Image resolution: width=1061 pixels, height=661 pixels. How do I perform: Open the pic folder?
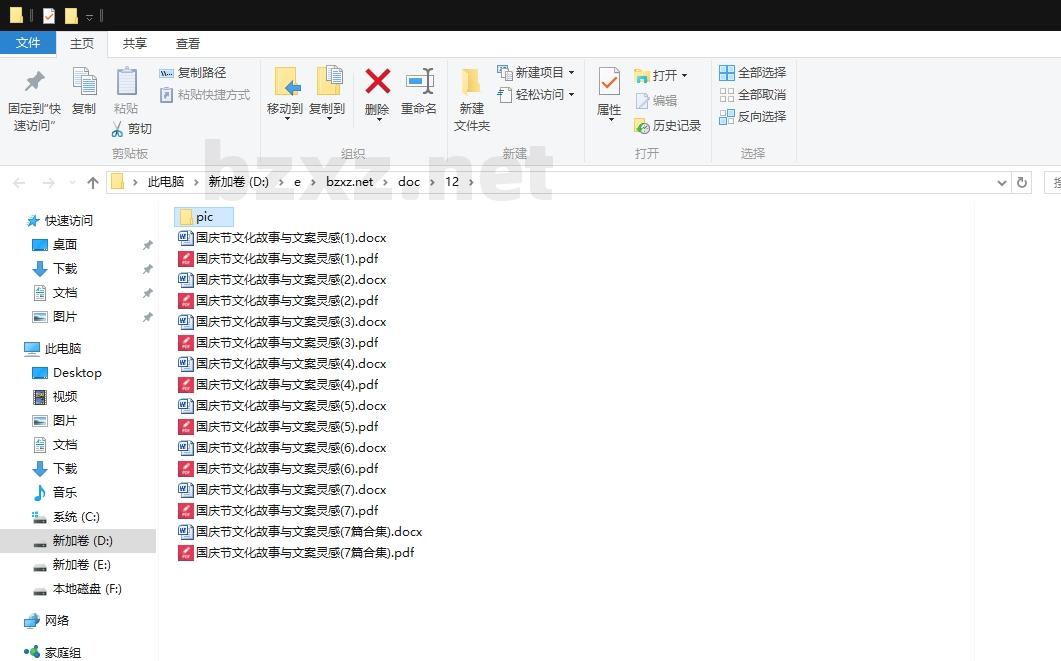pos(204,217)
